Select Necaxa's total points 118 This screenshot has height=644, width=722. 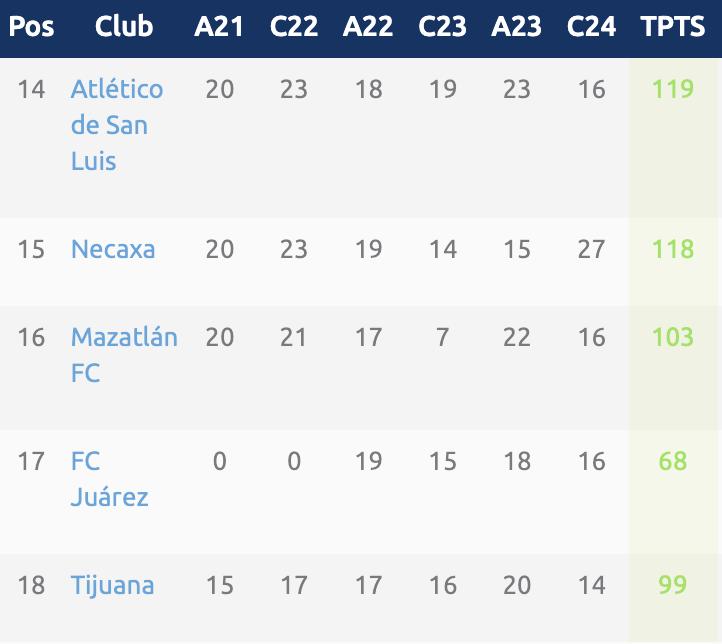673,249
